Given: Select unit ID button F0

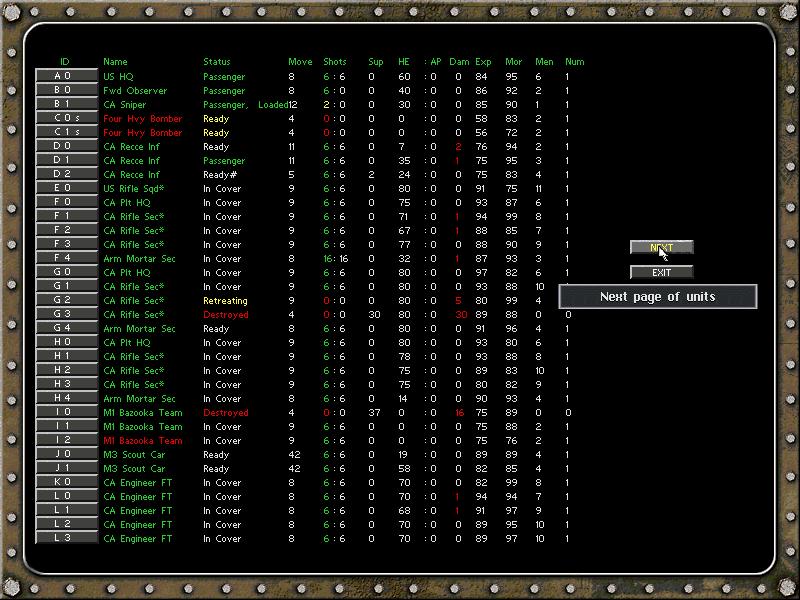Looking at the screenshot, I should pyautogui.click(x=67, y=202).
